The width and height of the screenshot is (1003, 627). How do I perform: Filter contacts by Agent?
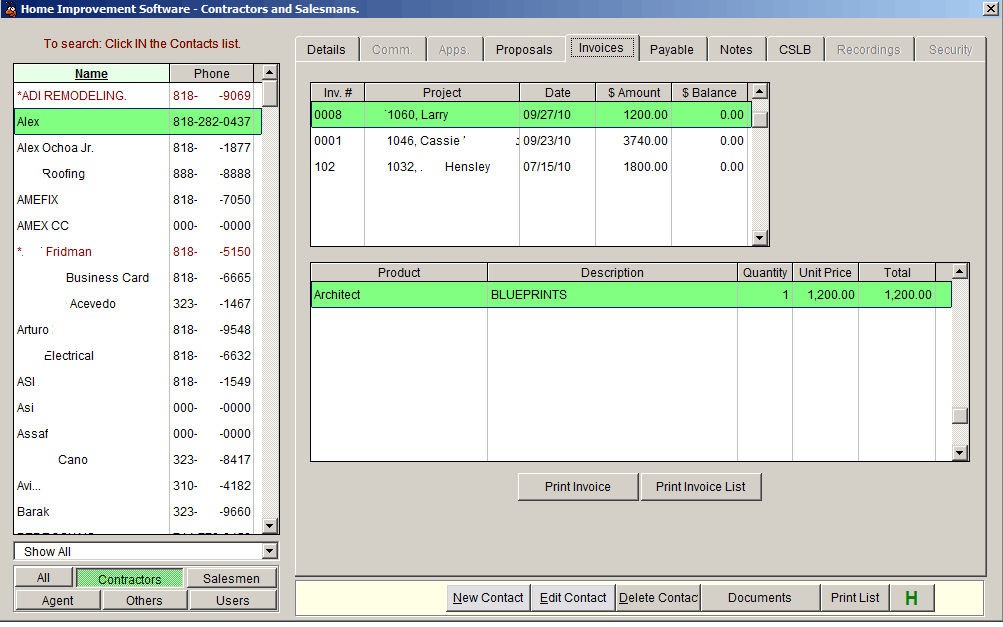[x=58, y=601]
